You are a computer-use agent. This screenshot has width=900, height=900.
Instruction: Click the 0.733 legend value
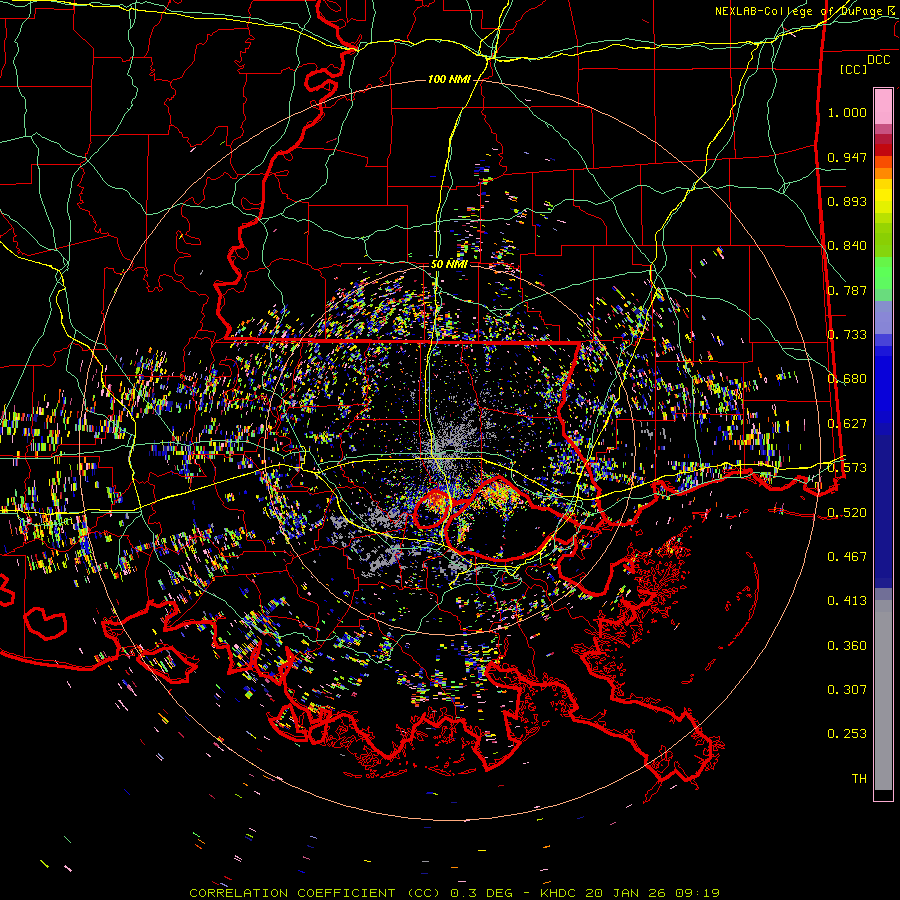[x=847, y=335]
